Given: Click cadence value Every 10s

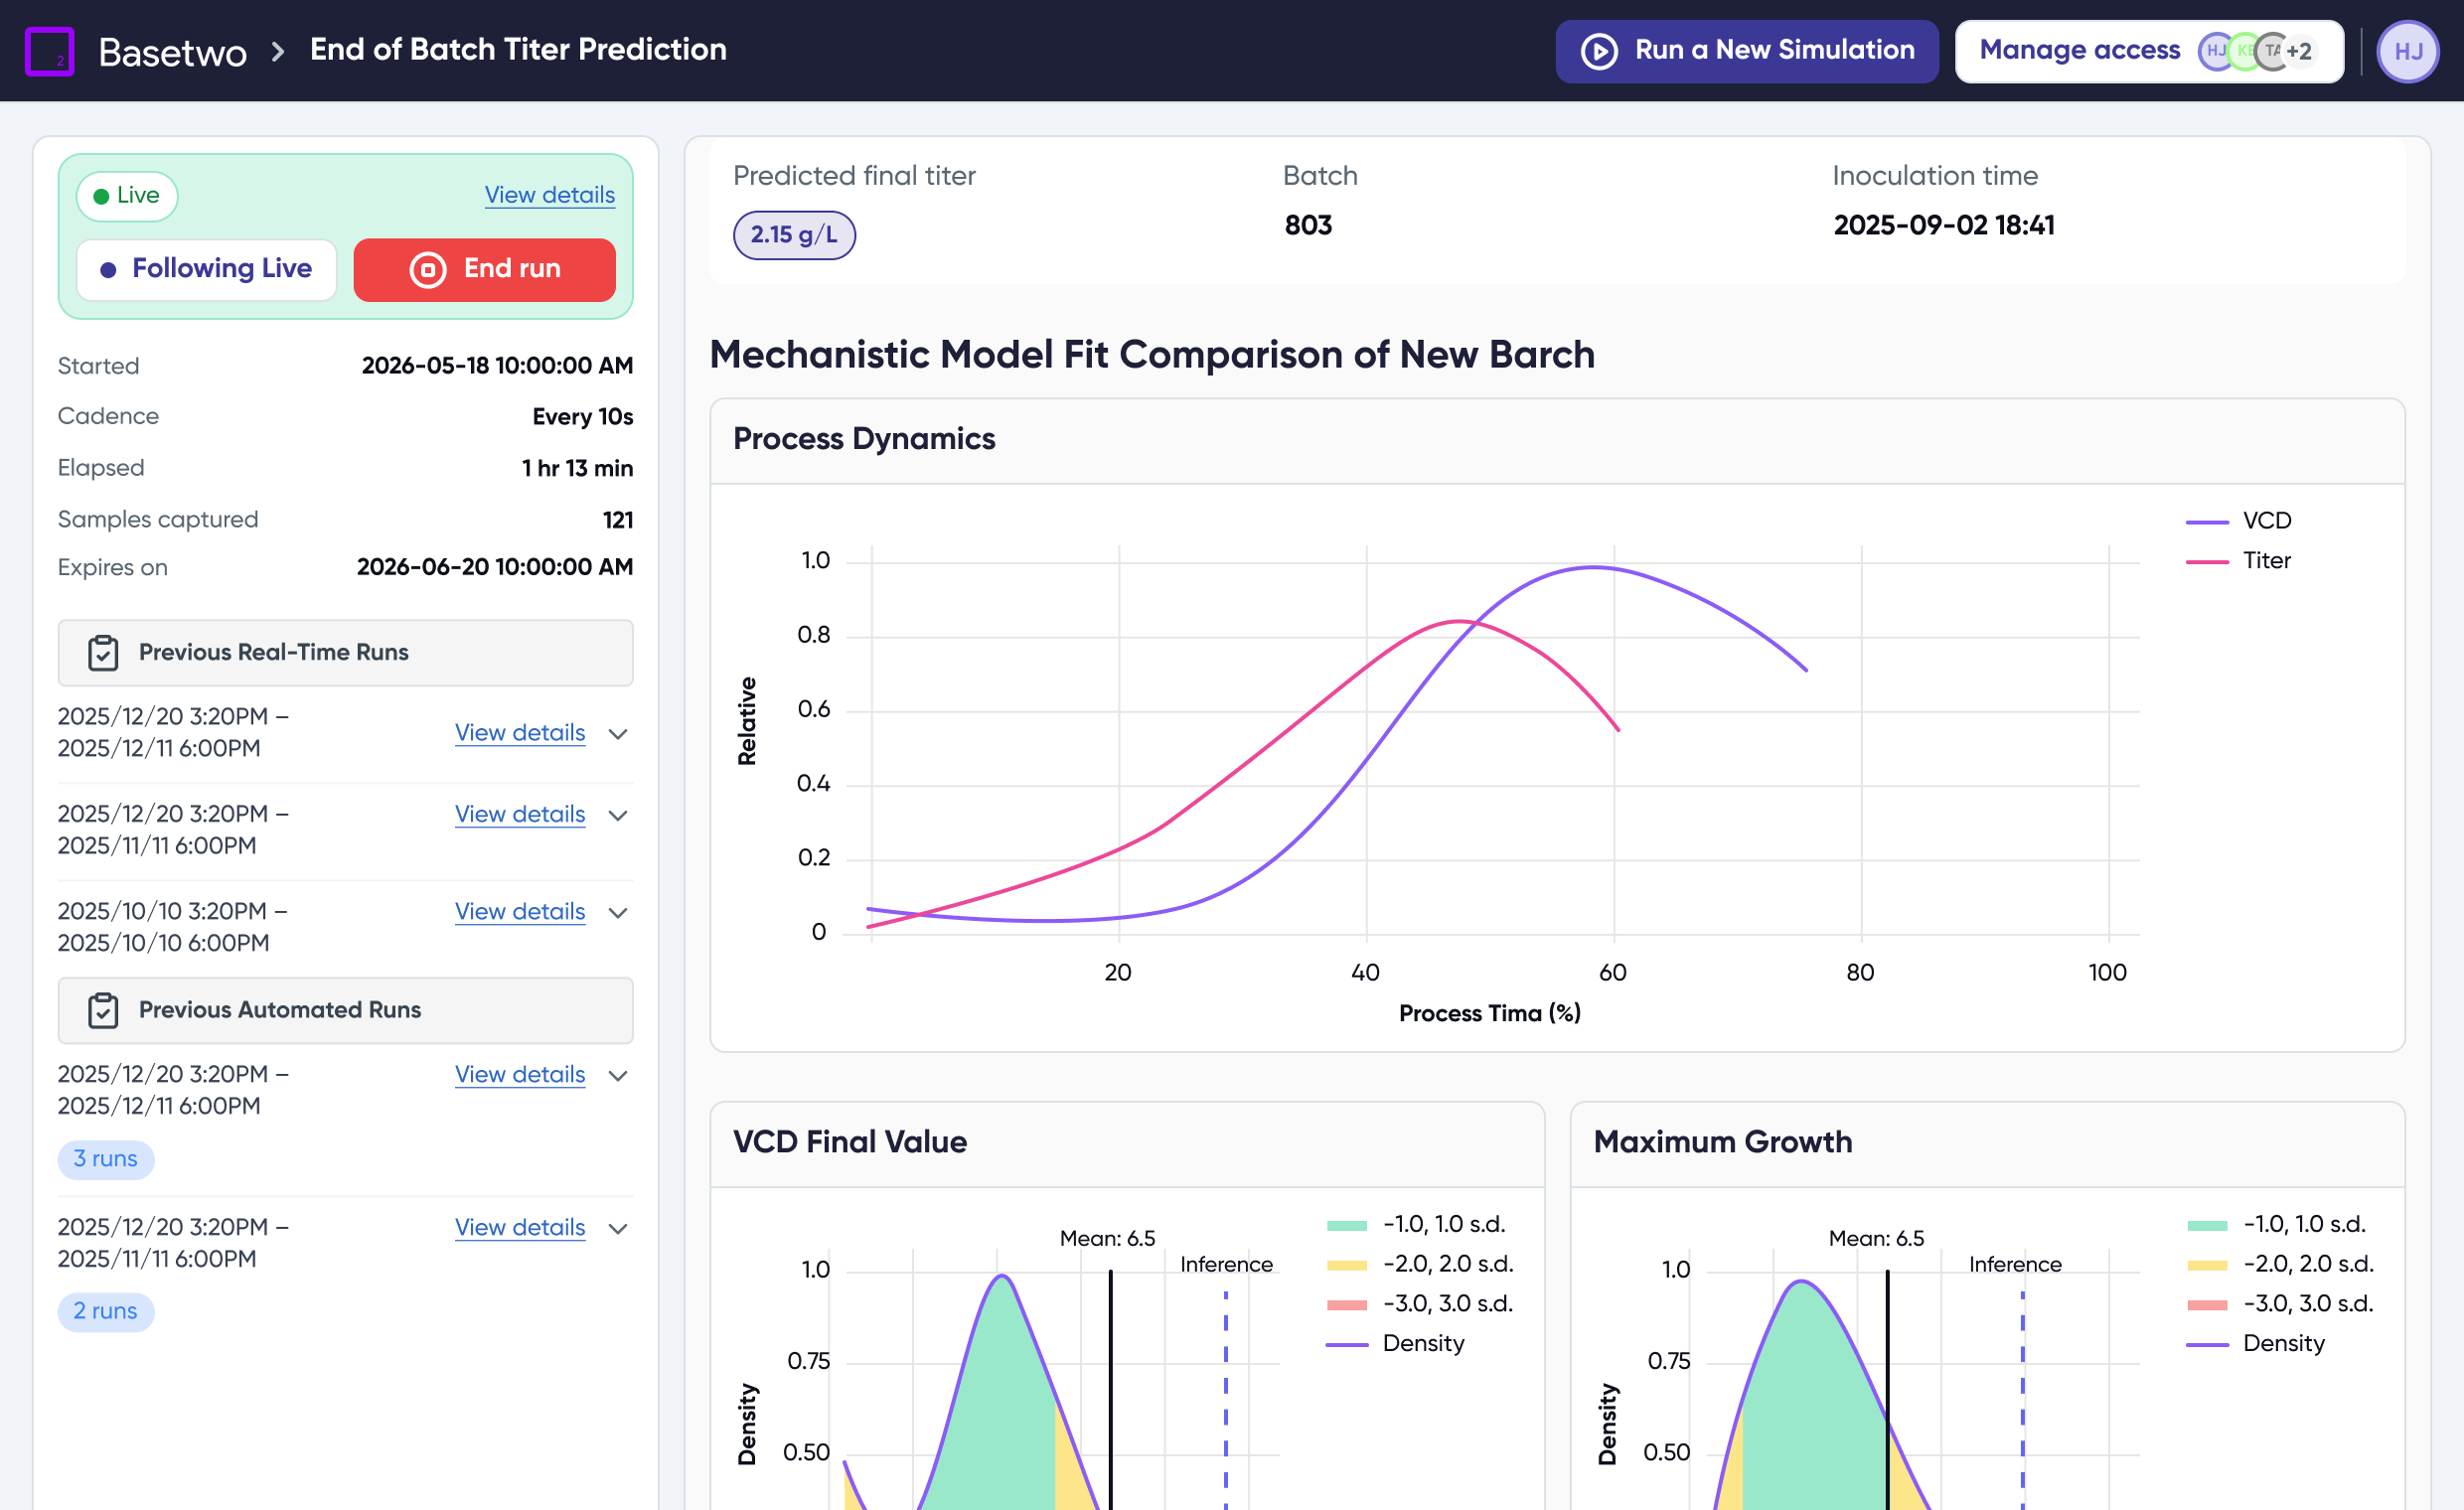Looking at the screenshot, I should click(583, 417).
